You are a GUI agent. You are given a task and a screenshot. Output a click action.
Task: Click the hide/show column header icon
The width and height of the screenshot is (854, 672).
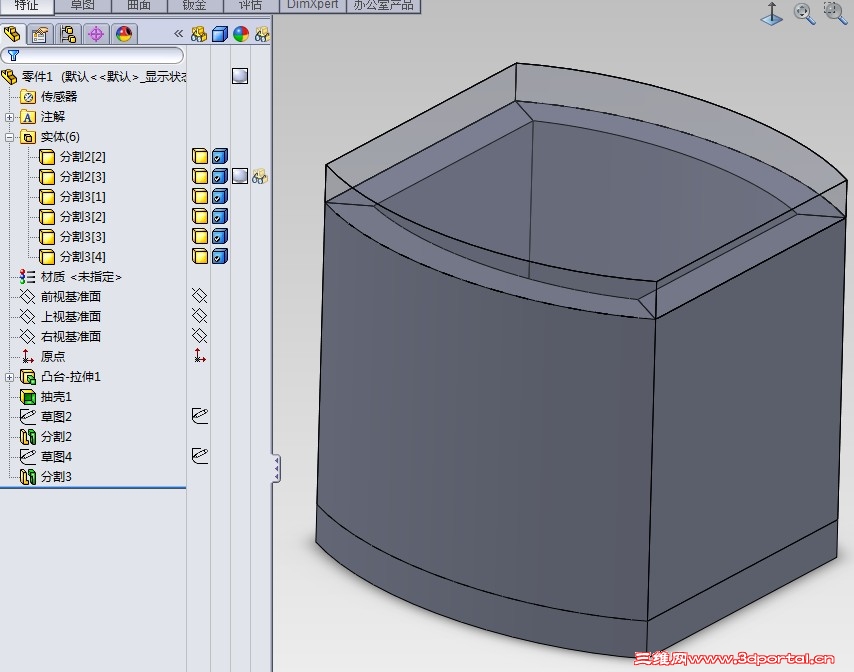point(199,34)
